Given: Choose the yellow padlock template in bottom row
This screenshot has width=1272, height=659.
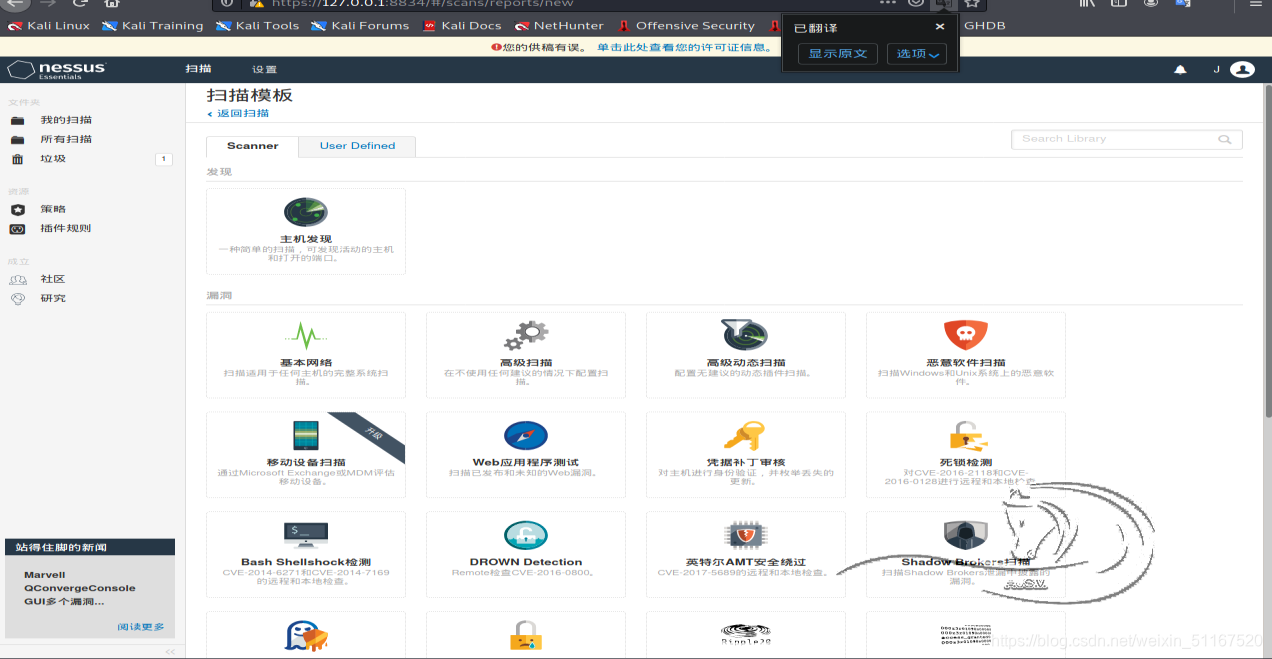Looking at the screenshot, I should pyautogui.click(x=525, y=636).
